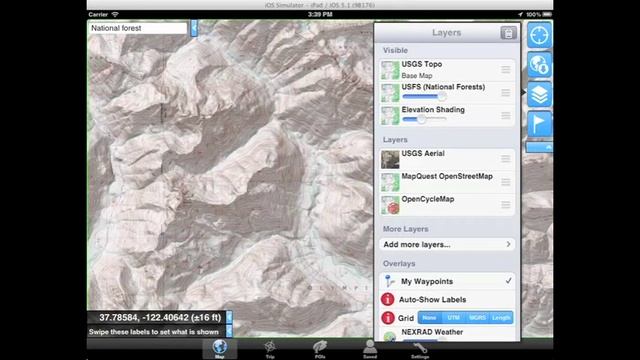Tap the location services arrow in status bar

[520, 14]
